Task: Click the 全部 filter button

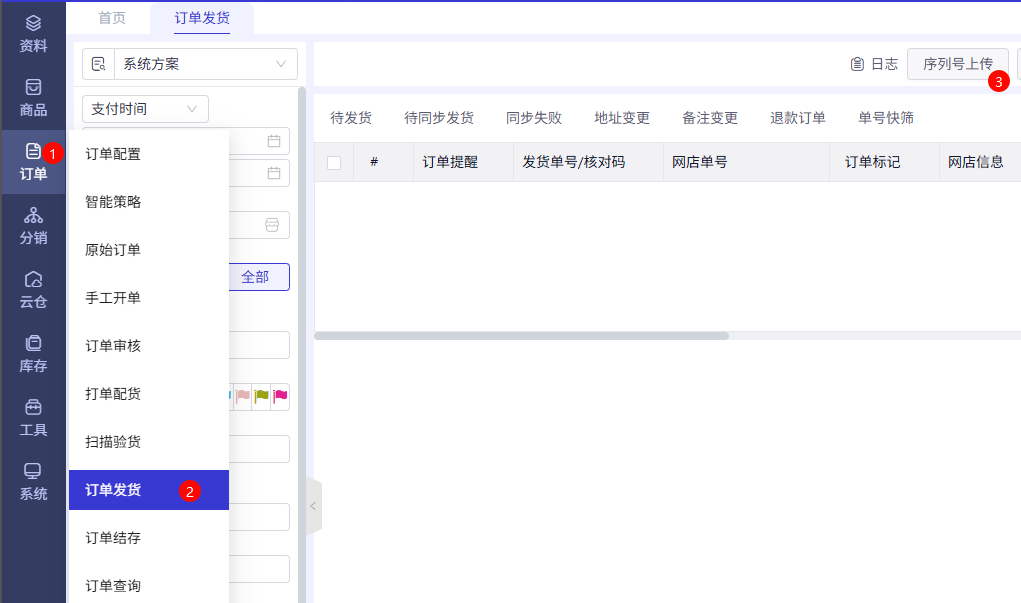Action: (x=259, y=277)
